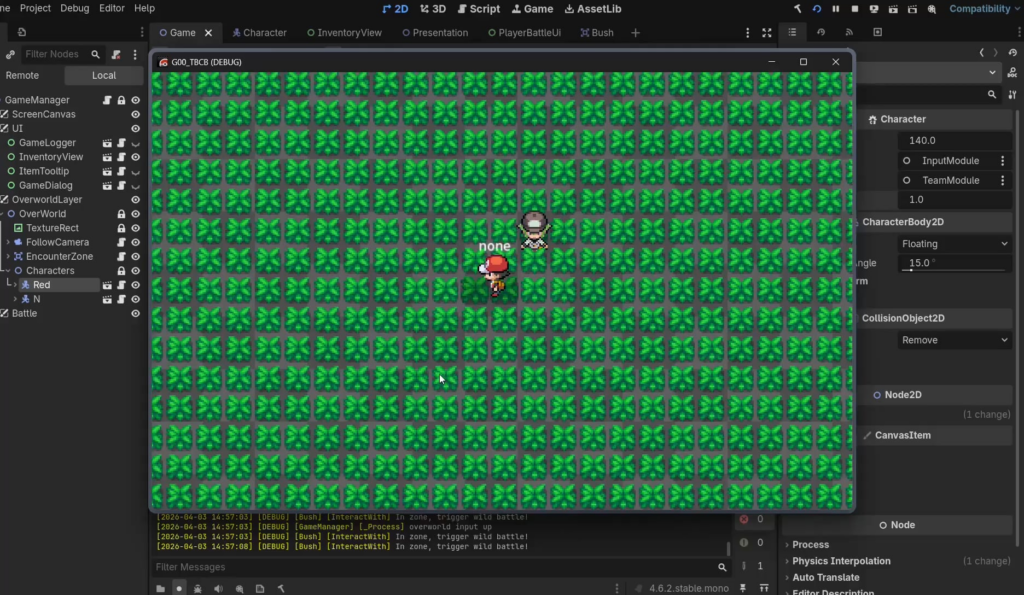Pause the running project
This screenshot has height=595, width=1024.
pos(835,9)
